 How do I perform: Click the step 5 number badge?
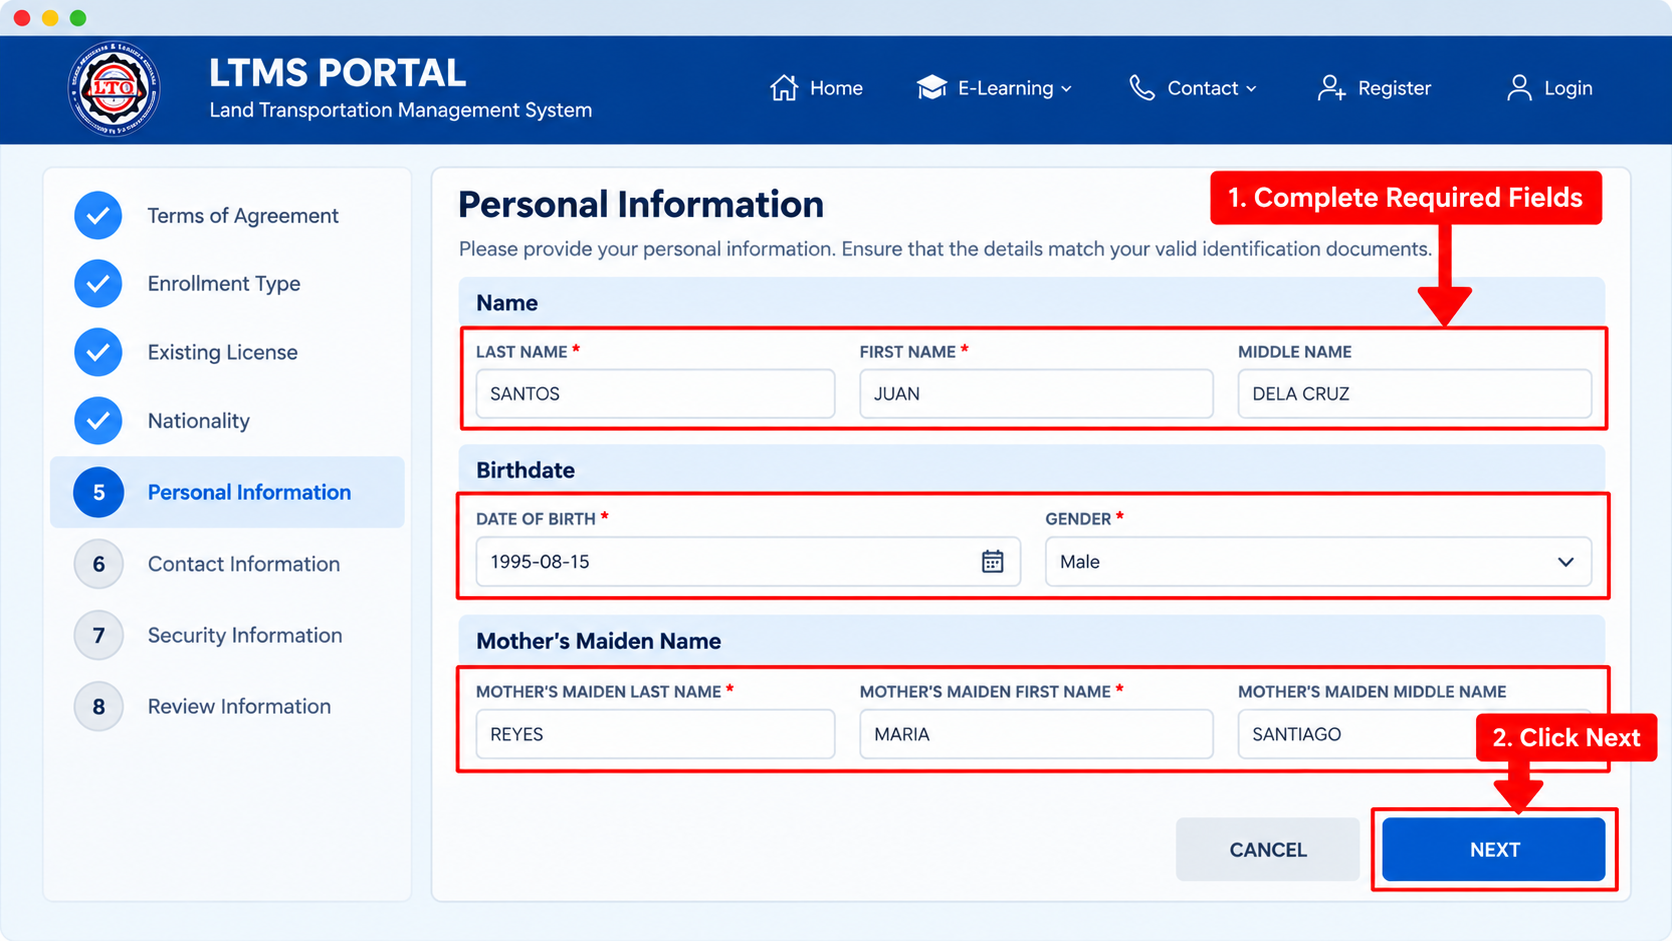click(98, 492)
